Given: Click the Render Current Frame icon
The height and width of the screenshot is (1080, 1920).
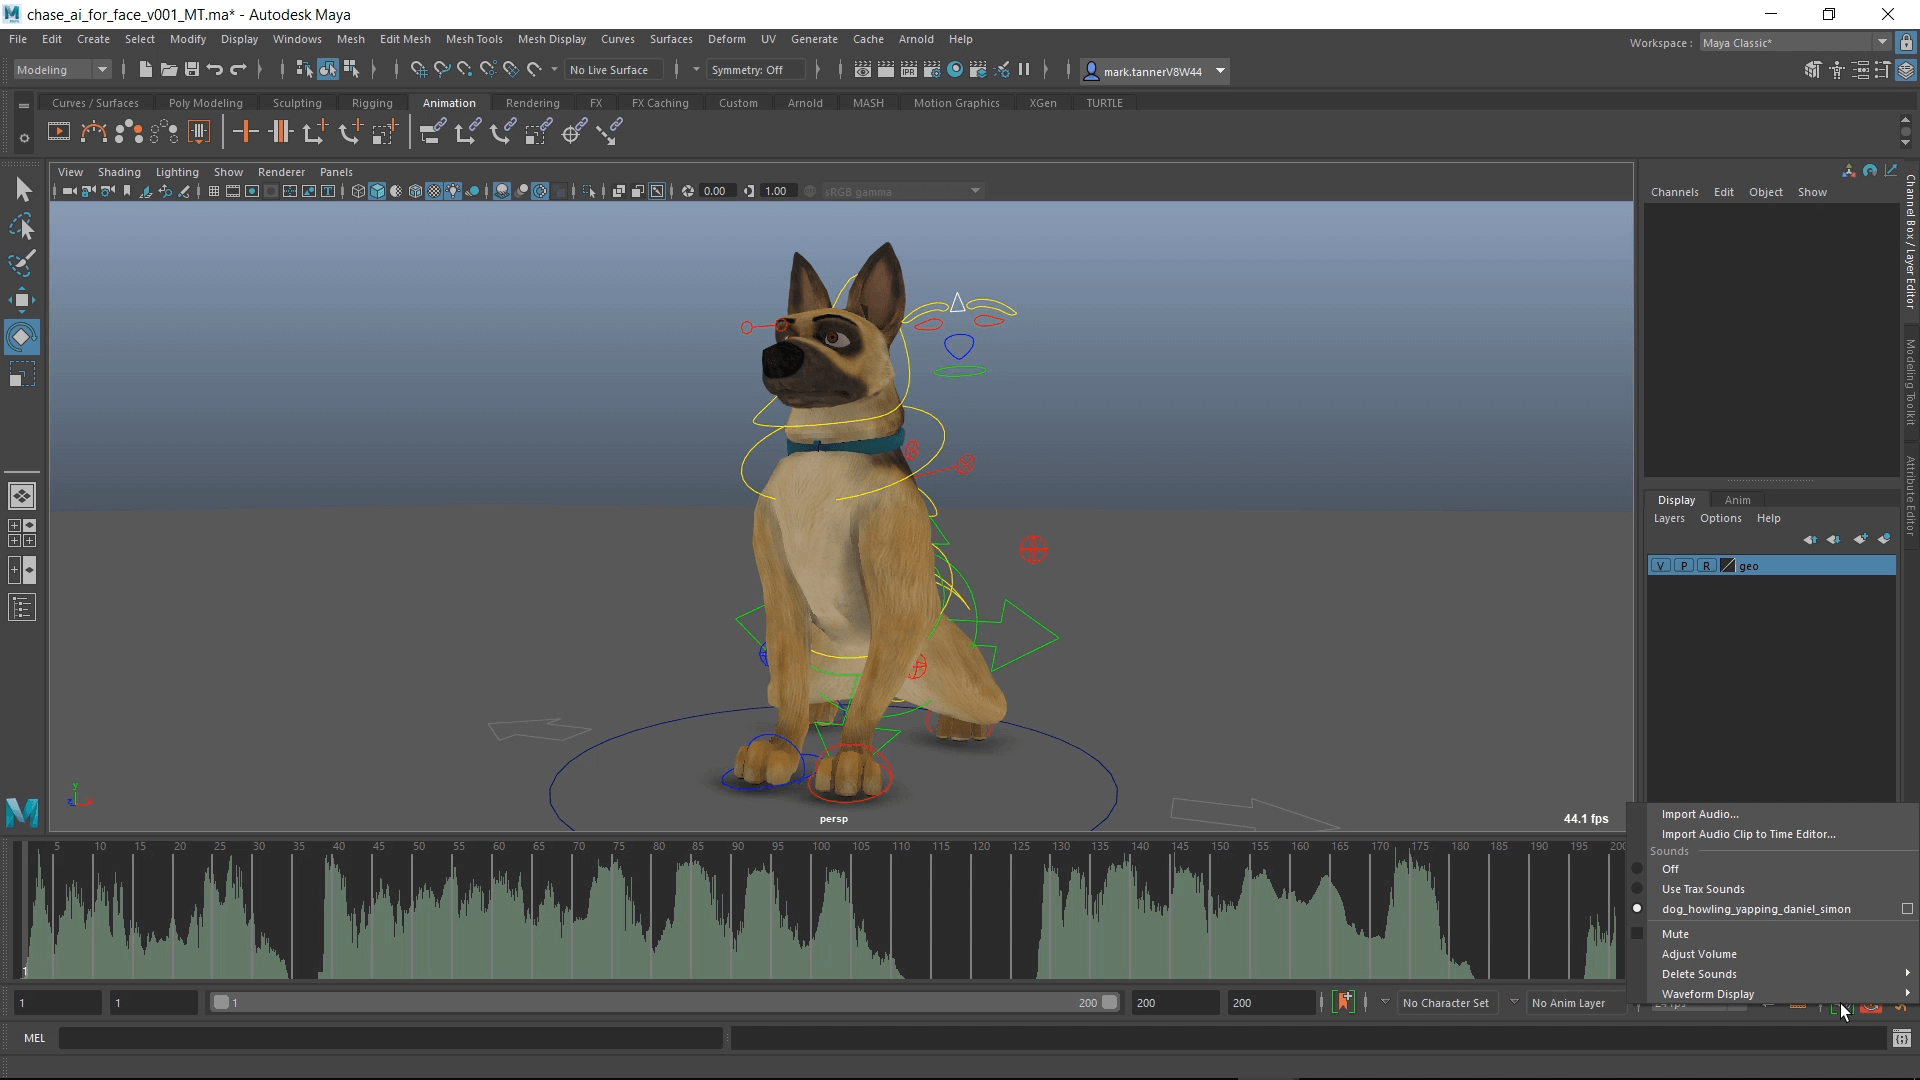Looking at the screenshot, I should 885,70.
